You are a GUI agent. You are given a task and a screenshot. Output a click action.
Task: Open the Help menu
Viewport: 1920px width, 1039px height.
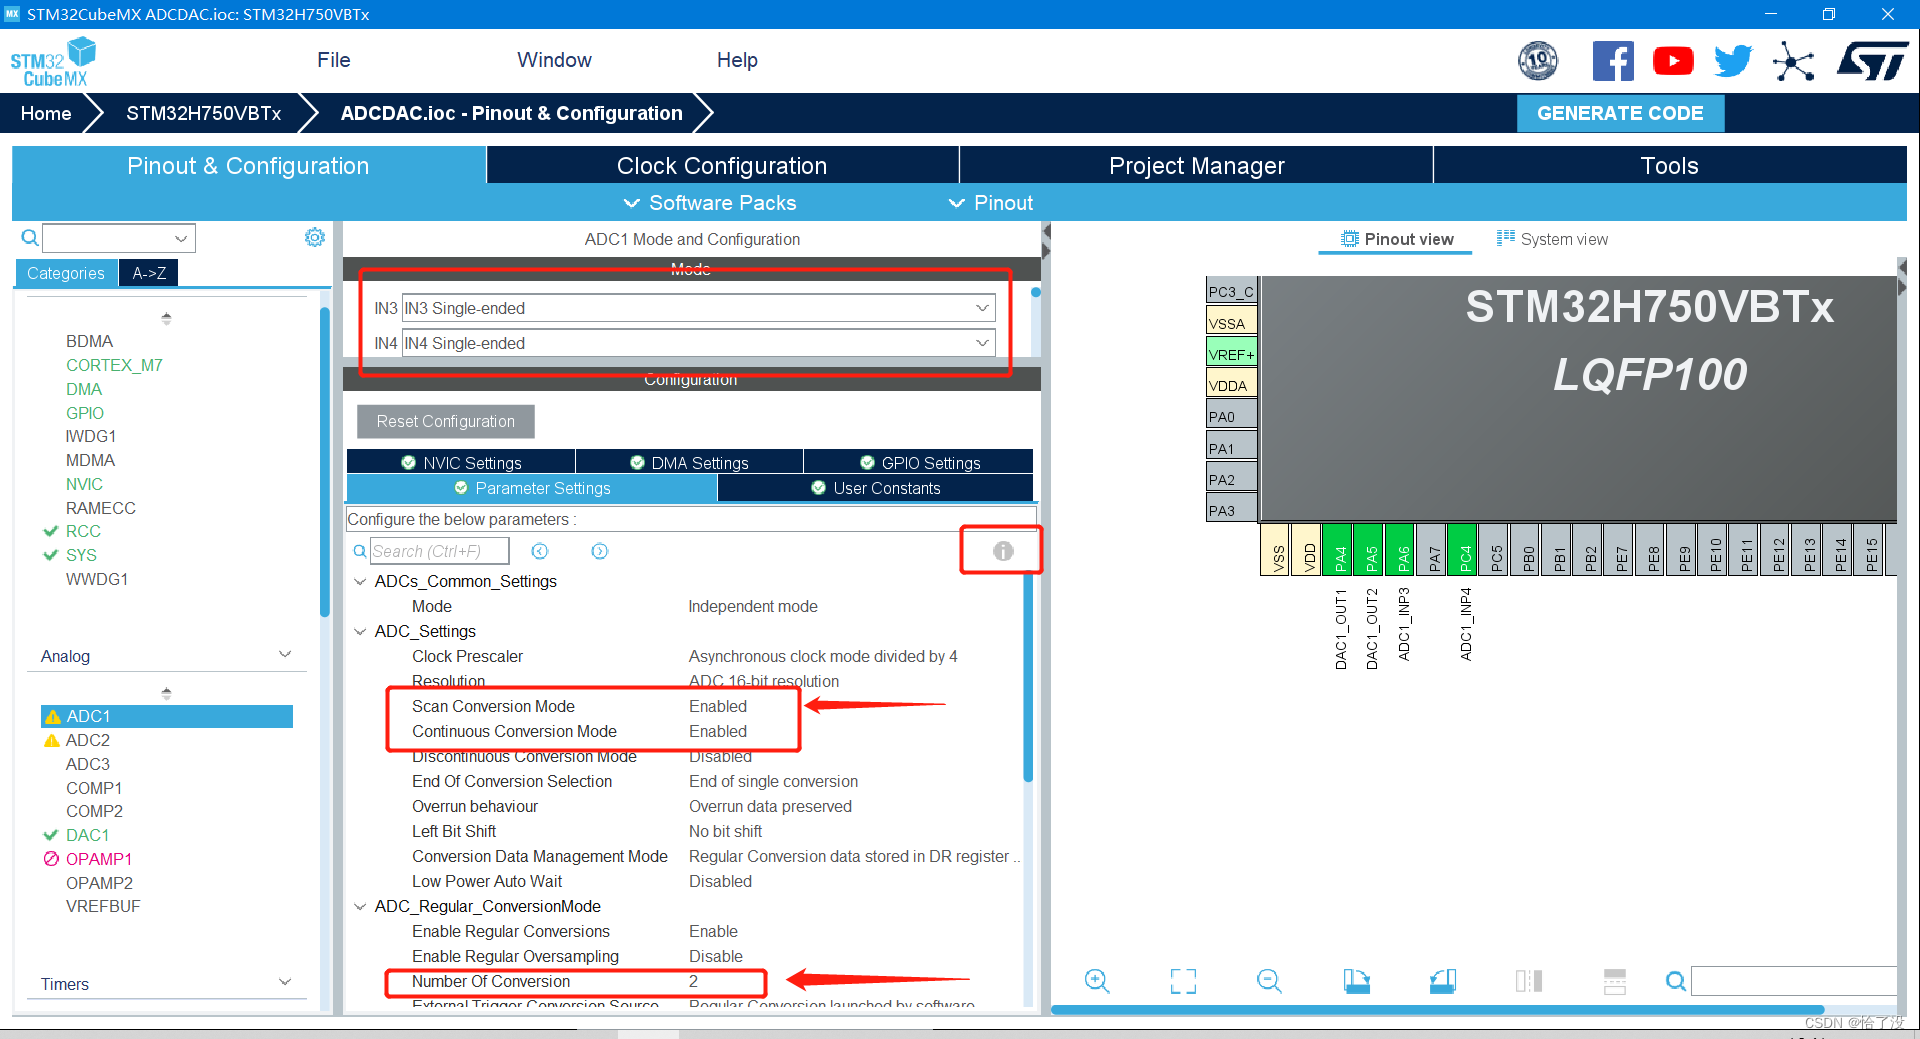pos(737,60)
